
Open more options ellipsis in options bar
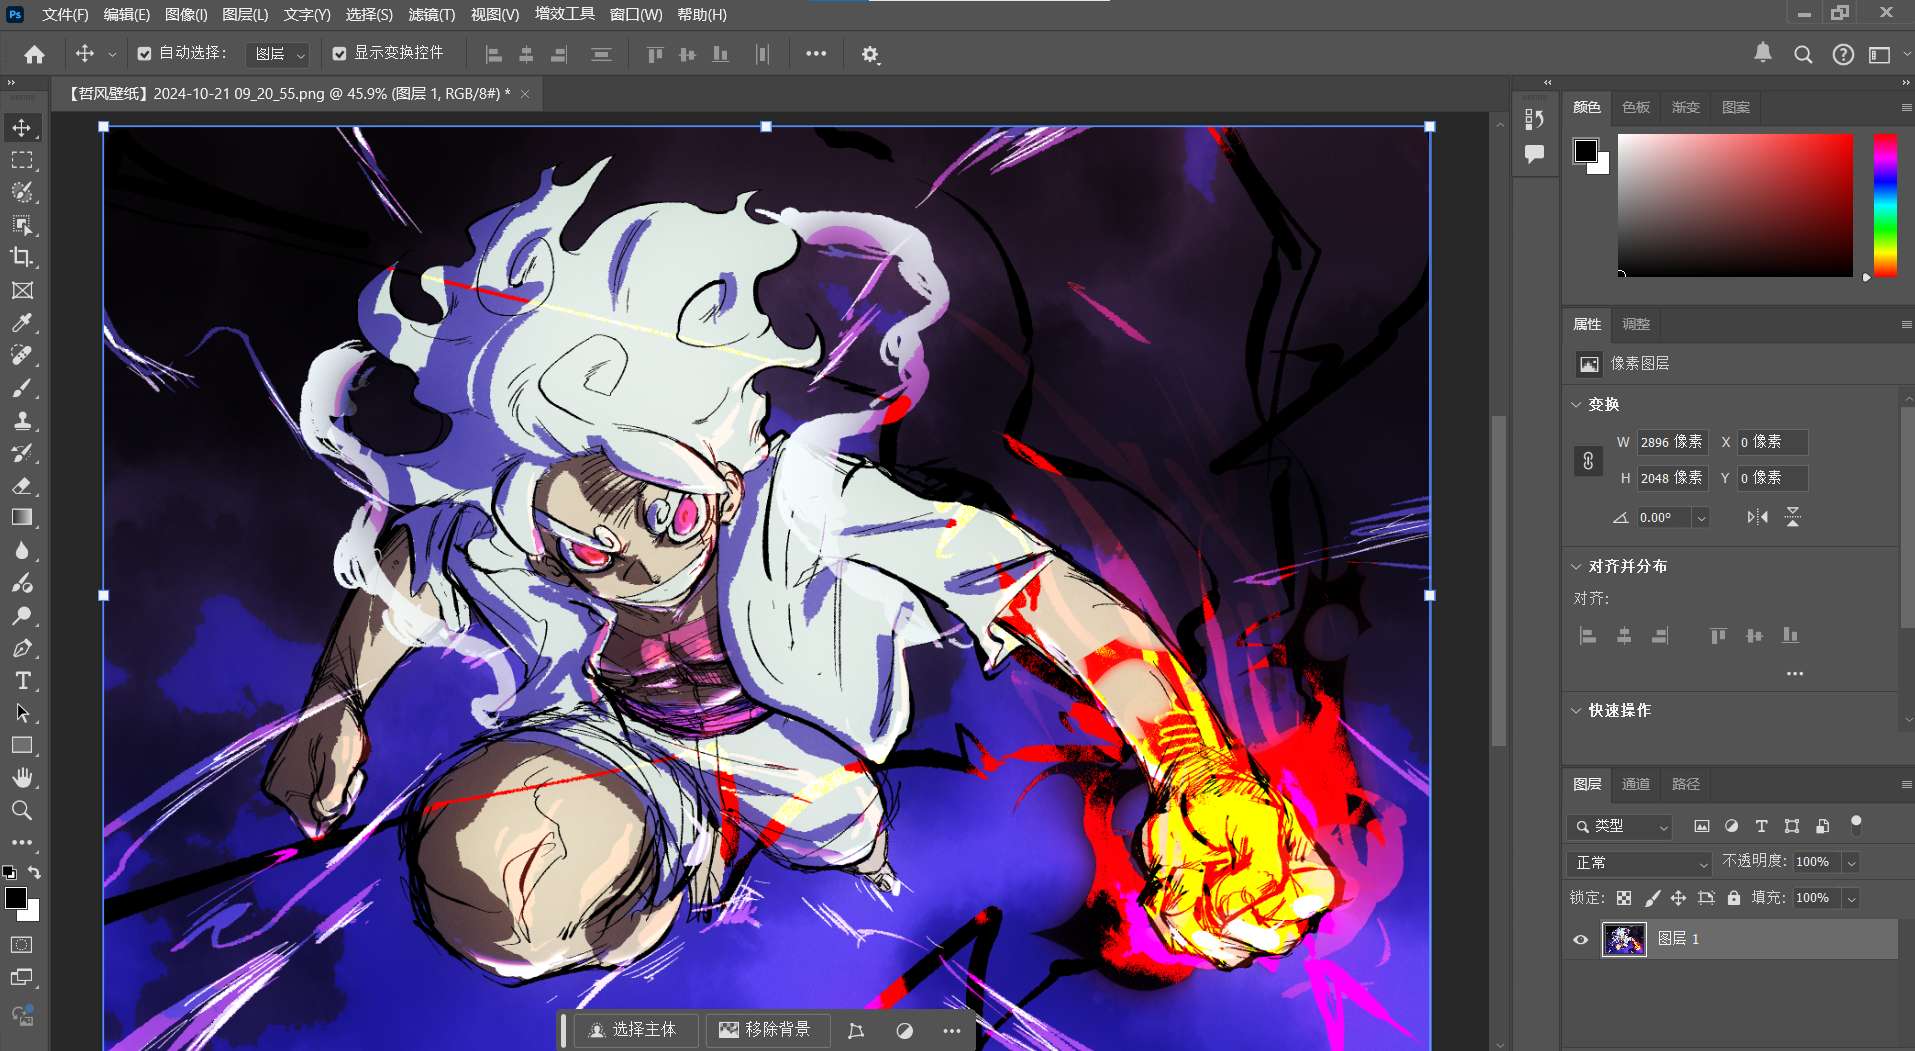[816, 54]
